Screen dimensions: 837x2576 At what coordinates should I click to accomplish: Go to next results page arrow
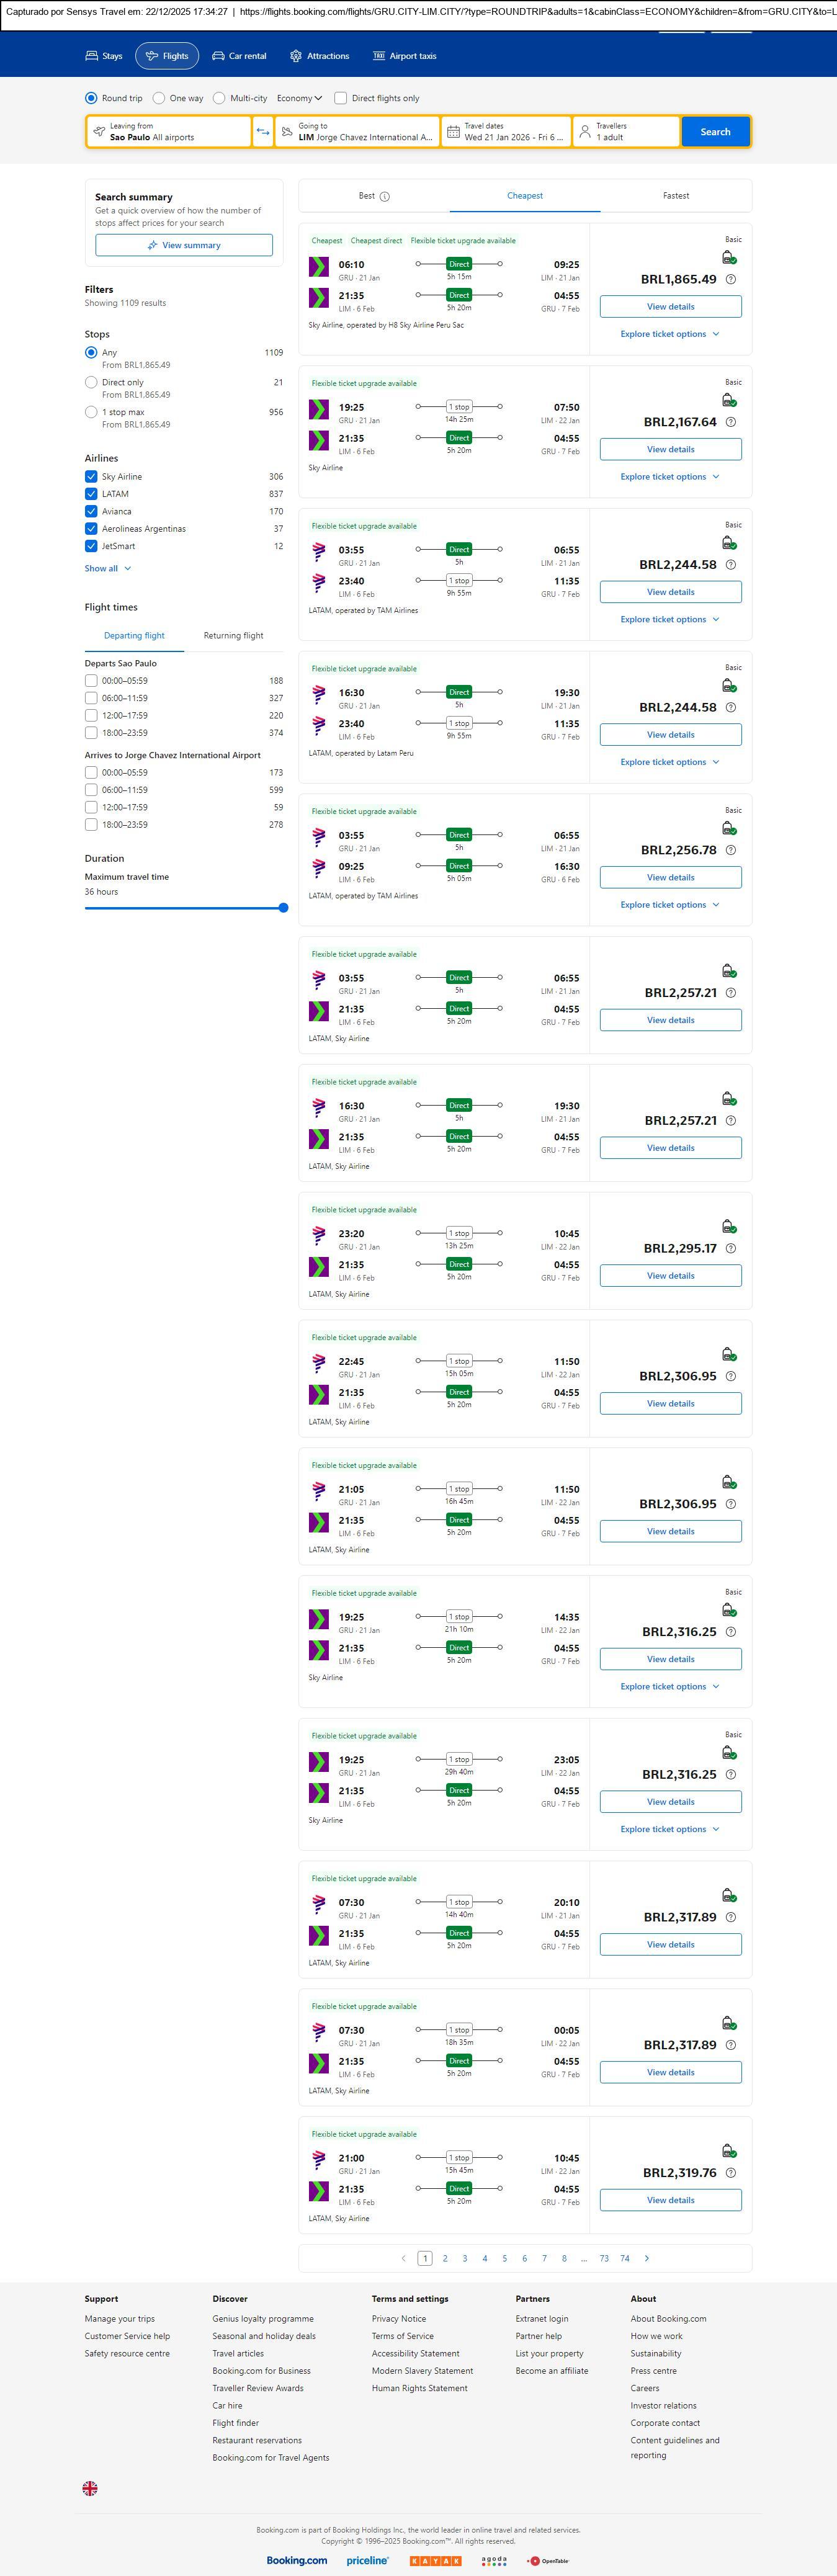coord(647,2258)
